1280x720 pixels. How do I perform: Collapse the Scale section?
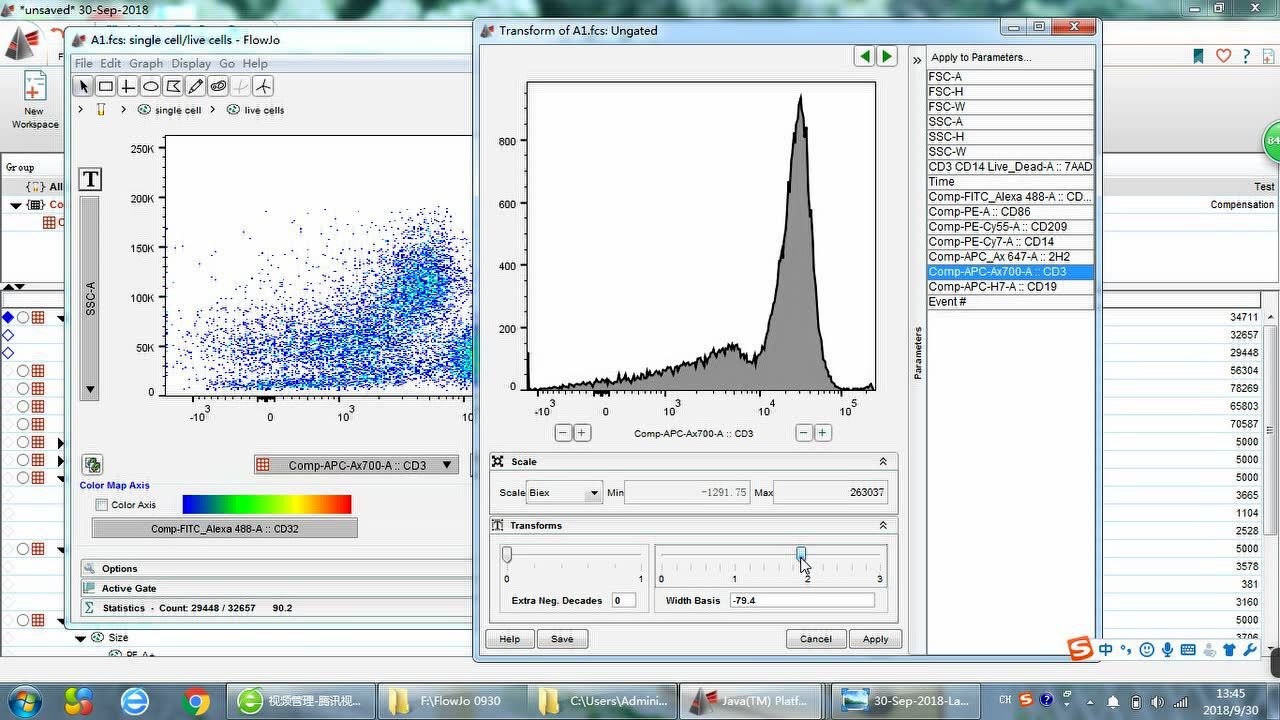[x=883, y=462]
